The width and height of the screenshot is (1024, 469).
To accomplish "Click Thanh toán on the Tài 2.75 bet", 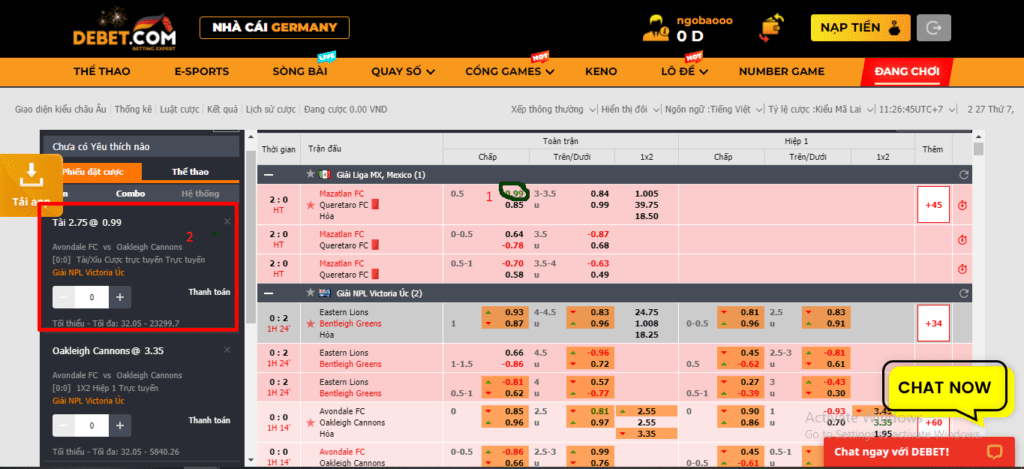I will [209, 292].
